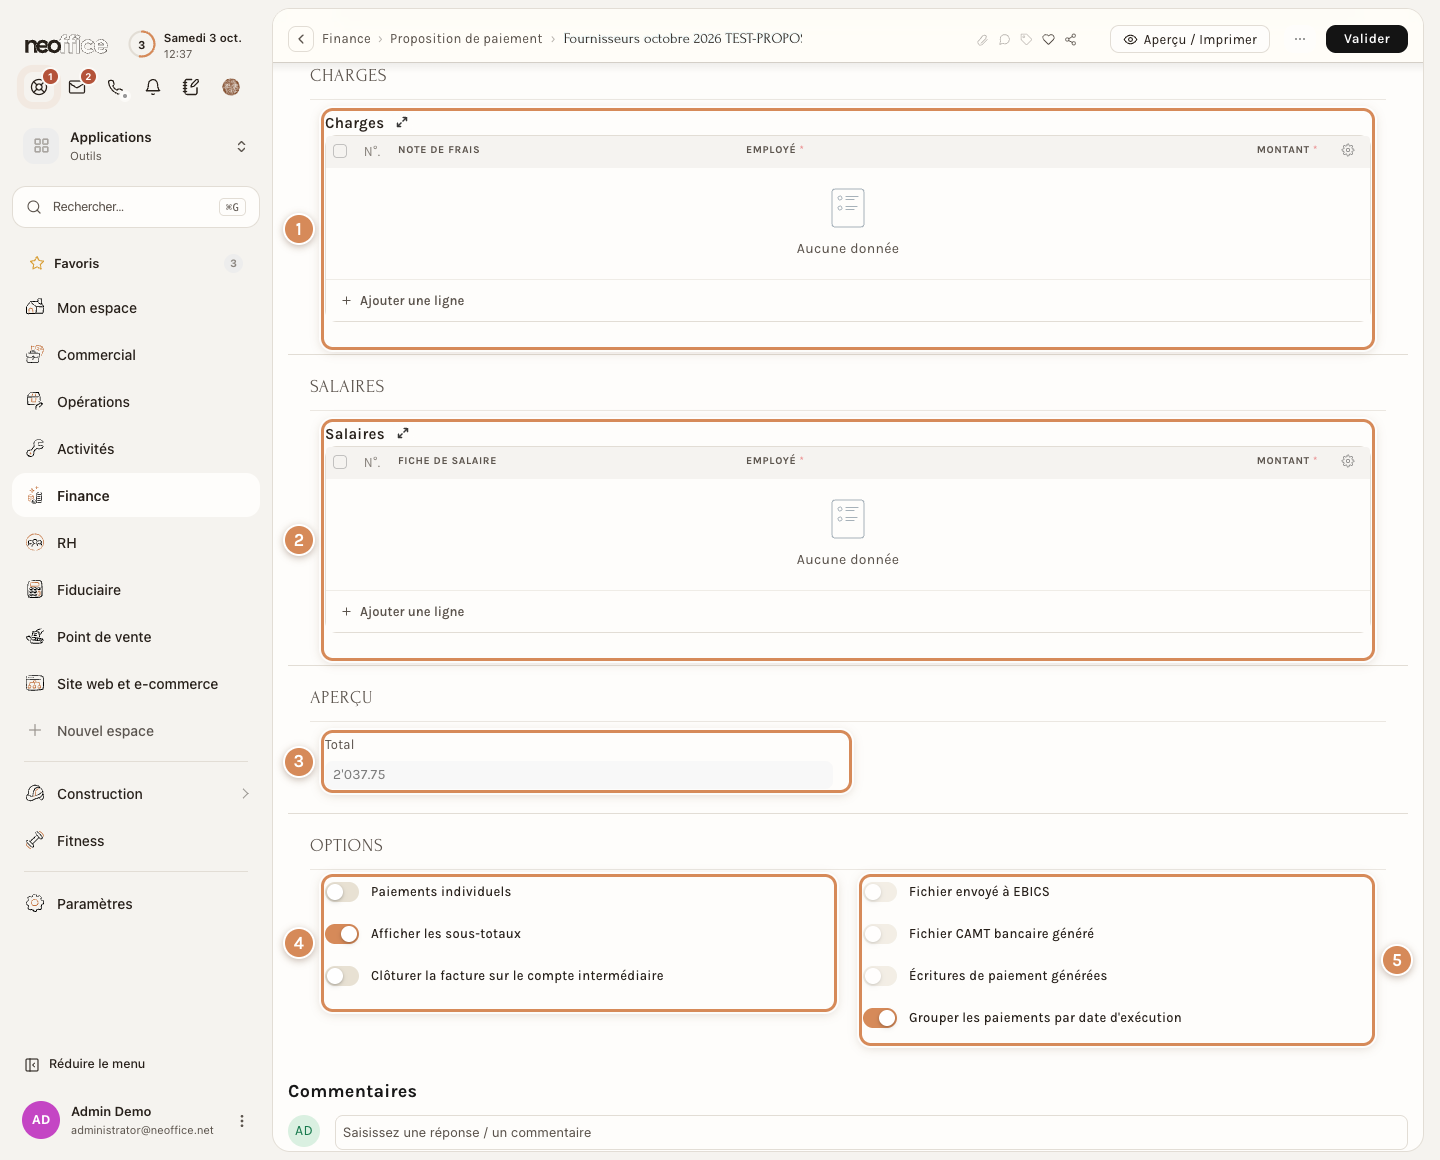
Task: Open the comments bubble icon in header
Action: [x=1004, y=39]
